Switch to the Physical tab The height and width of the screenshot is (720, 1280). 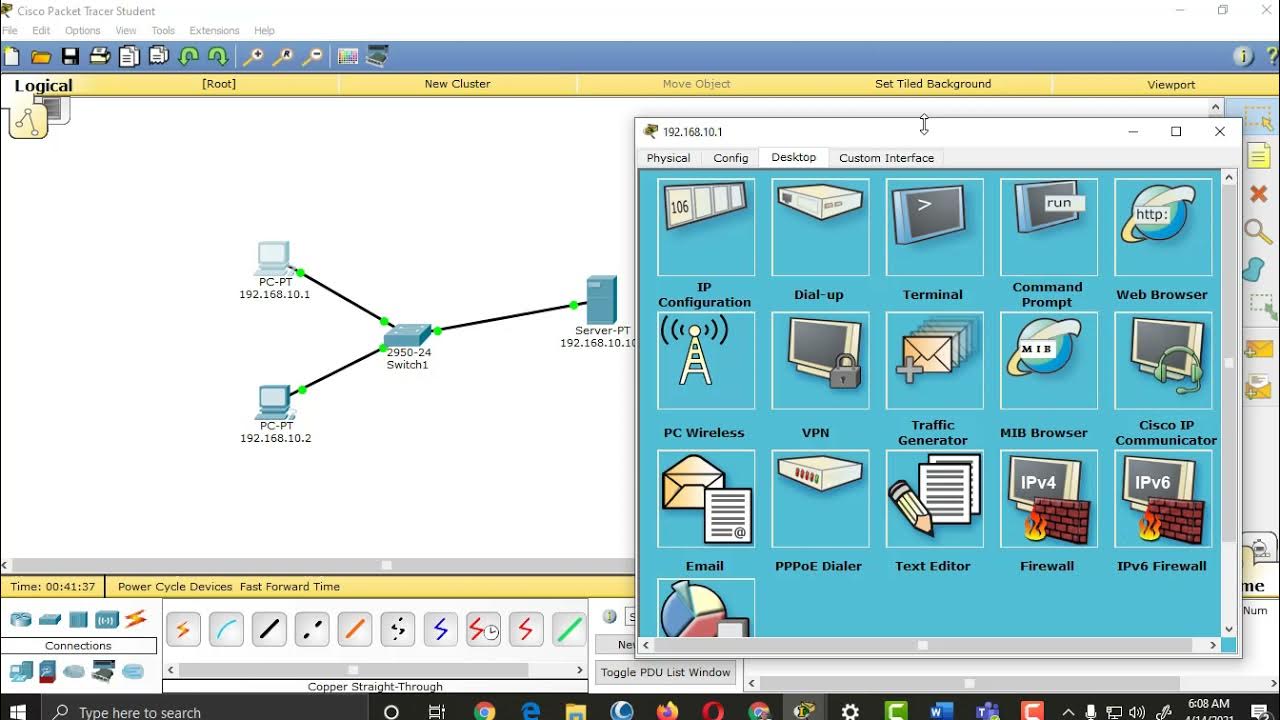[x=668, y=158]
